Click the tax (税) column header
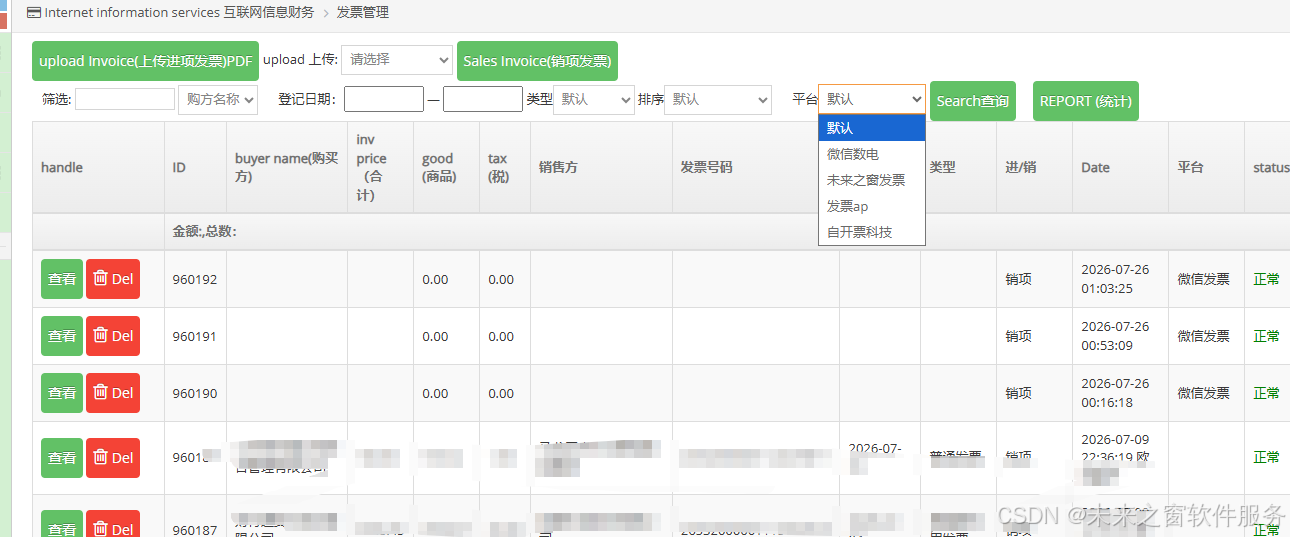 505,167
